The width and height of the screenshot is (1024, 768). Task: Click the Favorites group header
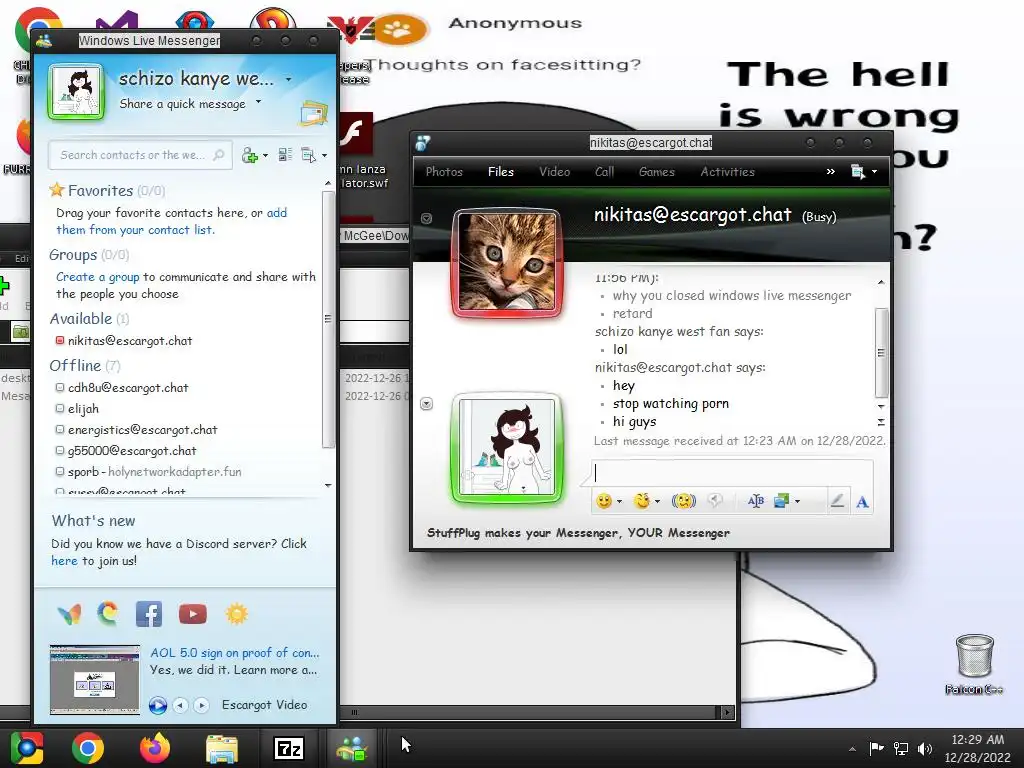coord(107,190)
